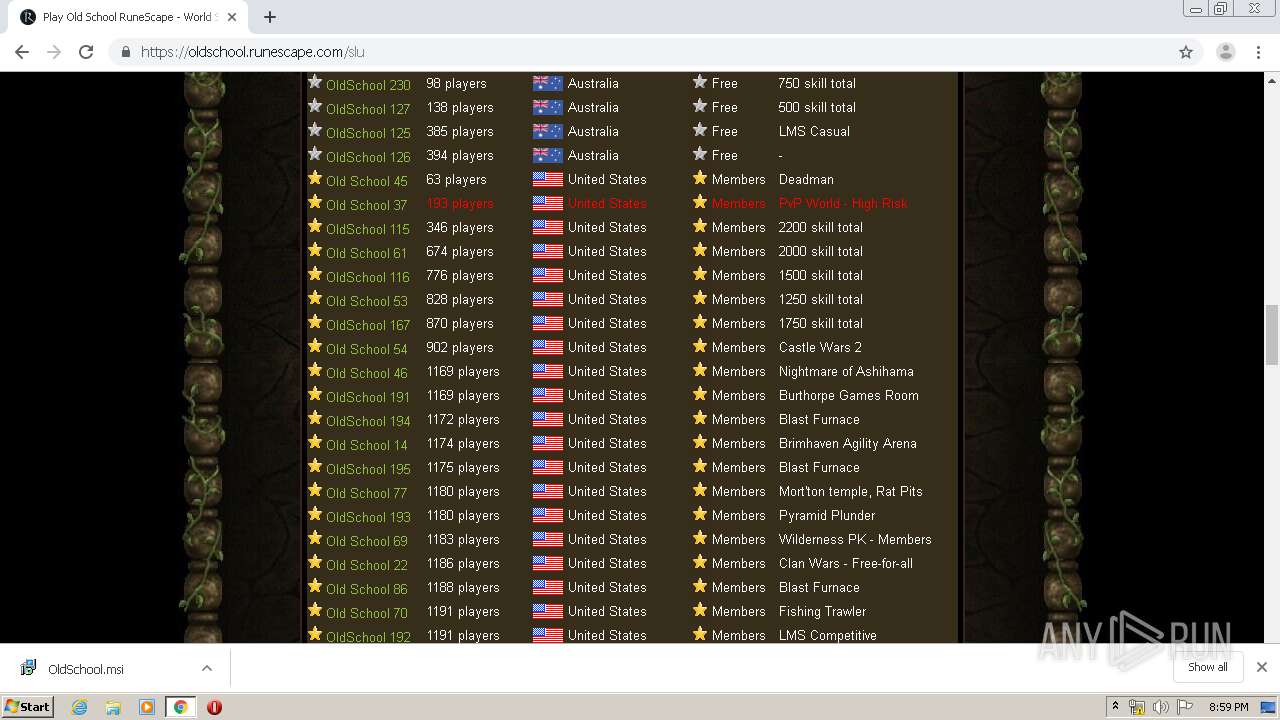
Task: Join world Old School 69
Action: (367, 541)
